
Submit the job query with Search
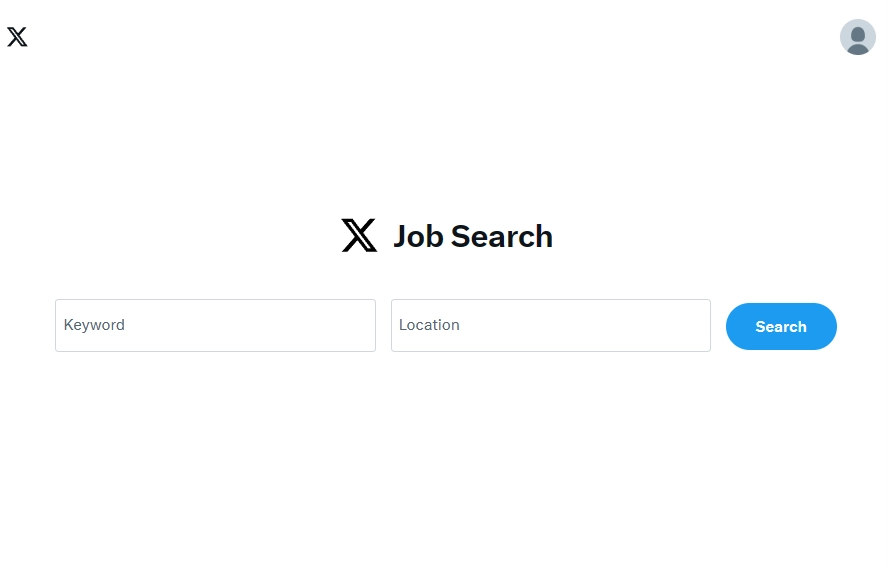click(x=781, y=327)
